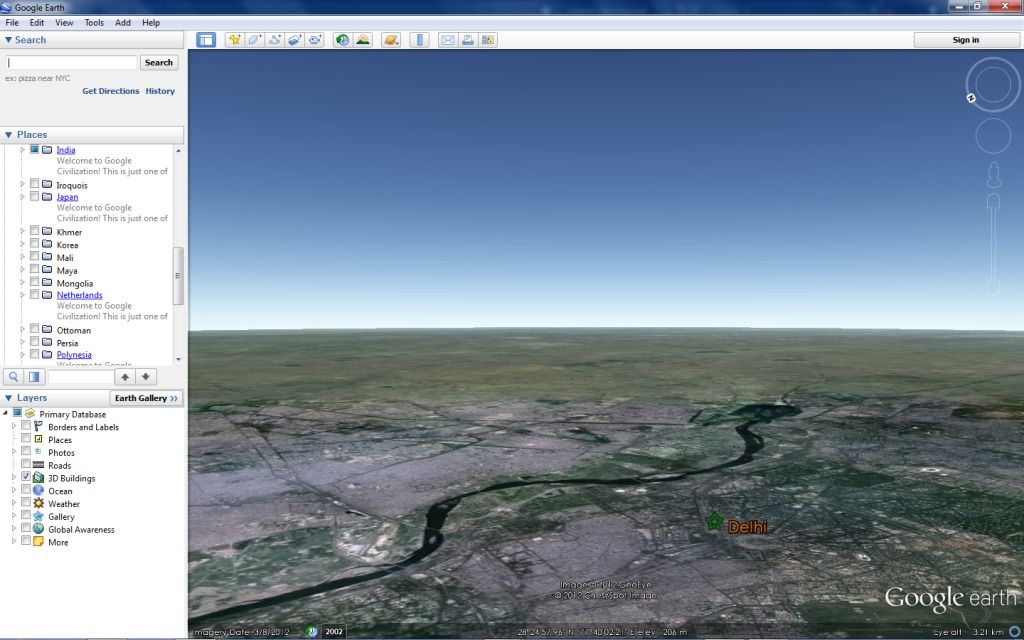Click the move joystick circle

coord(993,136)
